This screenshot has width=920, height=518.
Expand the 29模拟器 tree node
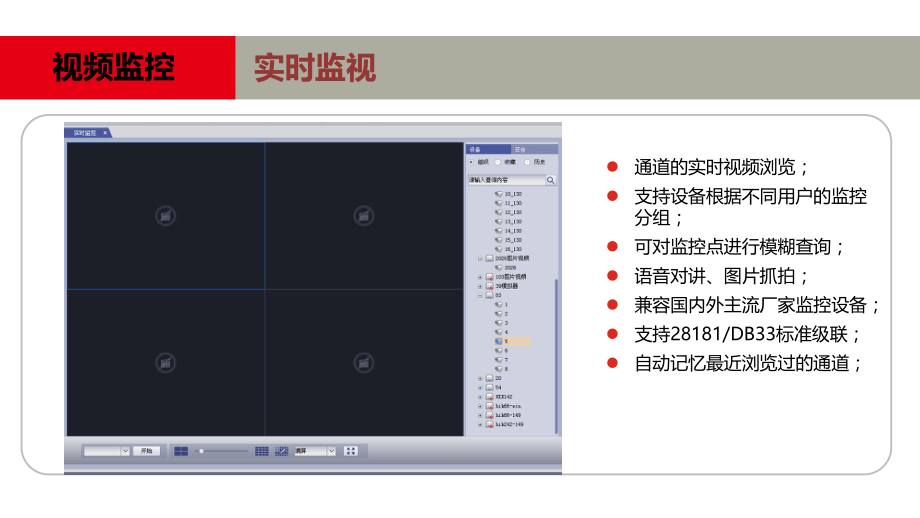pos(480,286)
